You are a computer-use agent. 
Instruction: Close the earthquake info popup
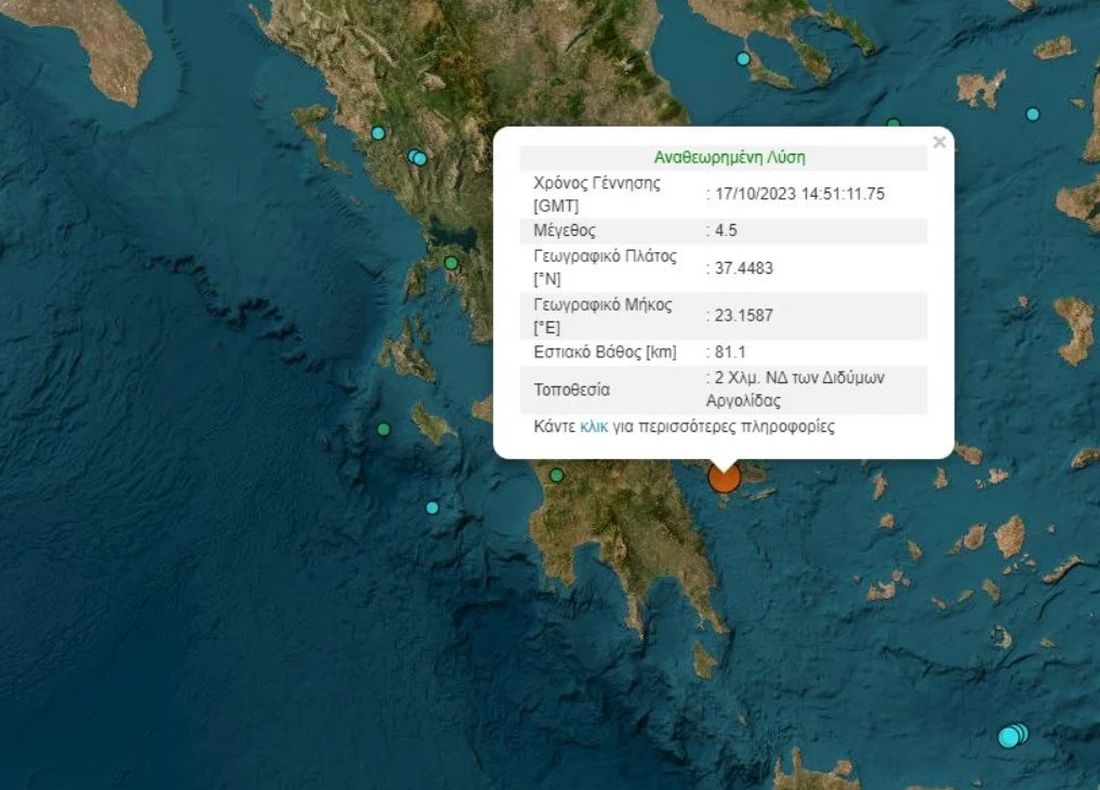coord(939,142)
